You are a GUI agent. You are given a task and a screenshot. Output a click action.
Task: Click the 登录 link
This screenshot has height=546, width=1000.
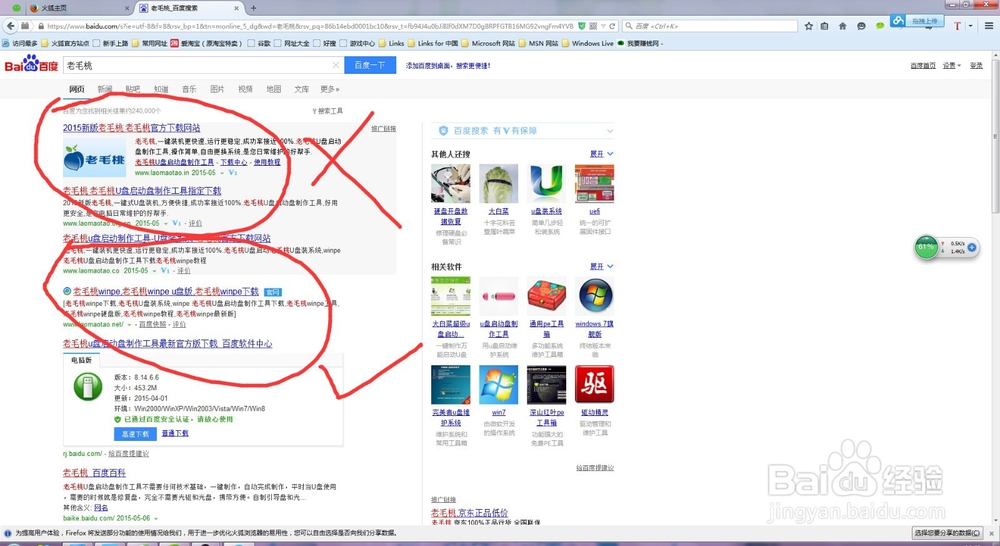tap(976, 66)
